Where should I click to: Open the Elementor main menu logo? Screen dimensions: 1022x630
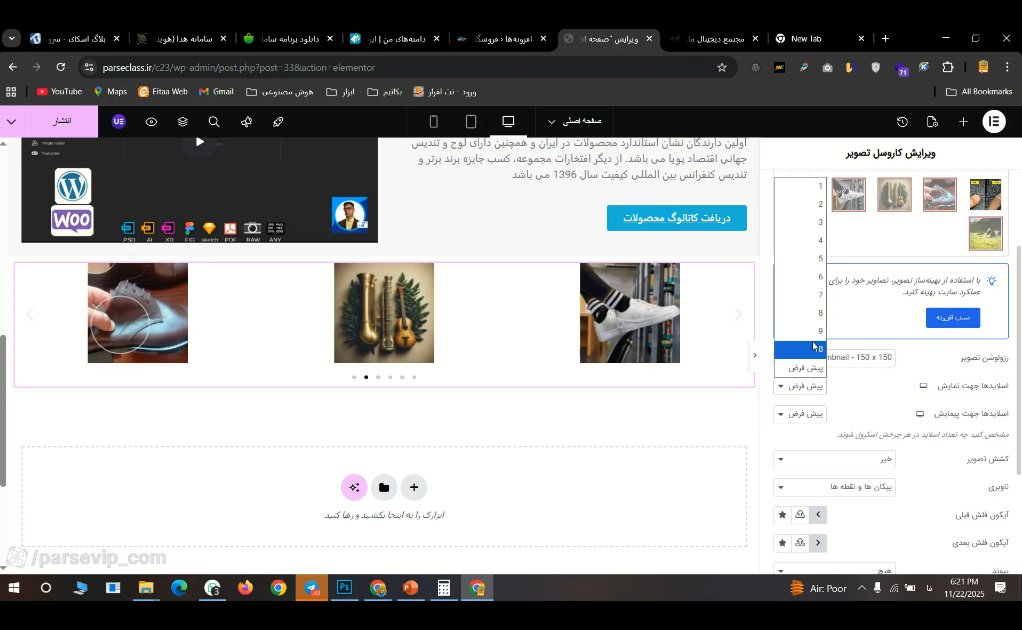994,122
